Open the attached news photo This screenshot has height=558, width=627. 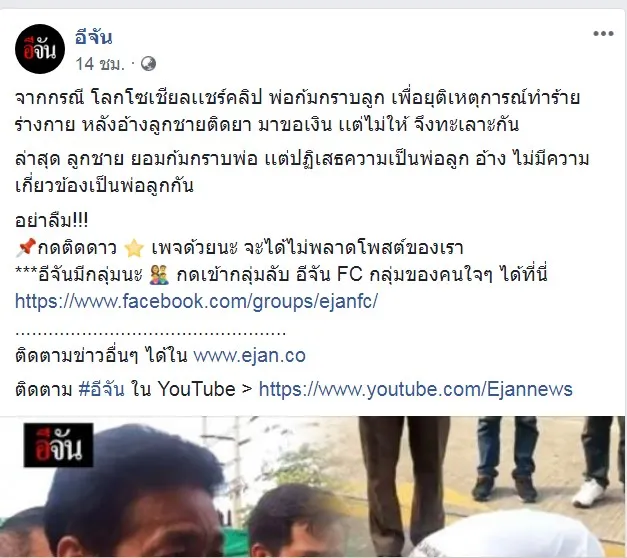(x=314, y=487)
